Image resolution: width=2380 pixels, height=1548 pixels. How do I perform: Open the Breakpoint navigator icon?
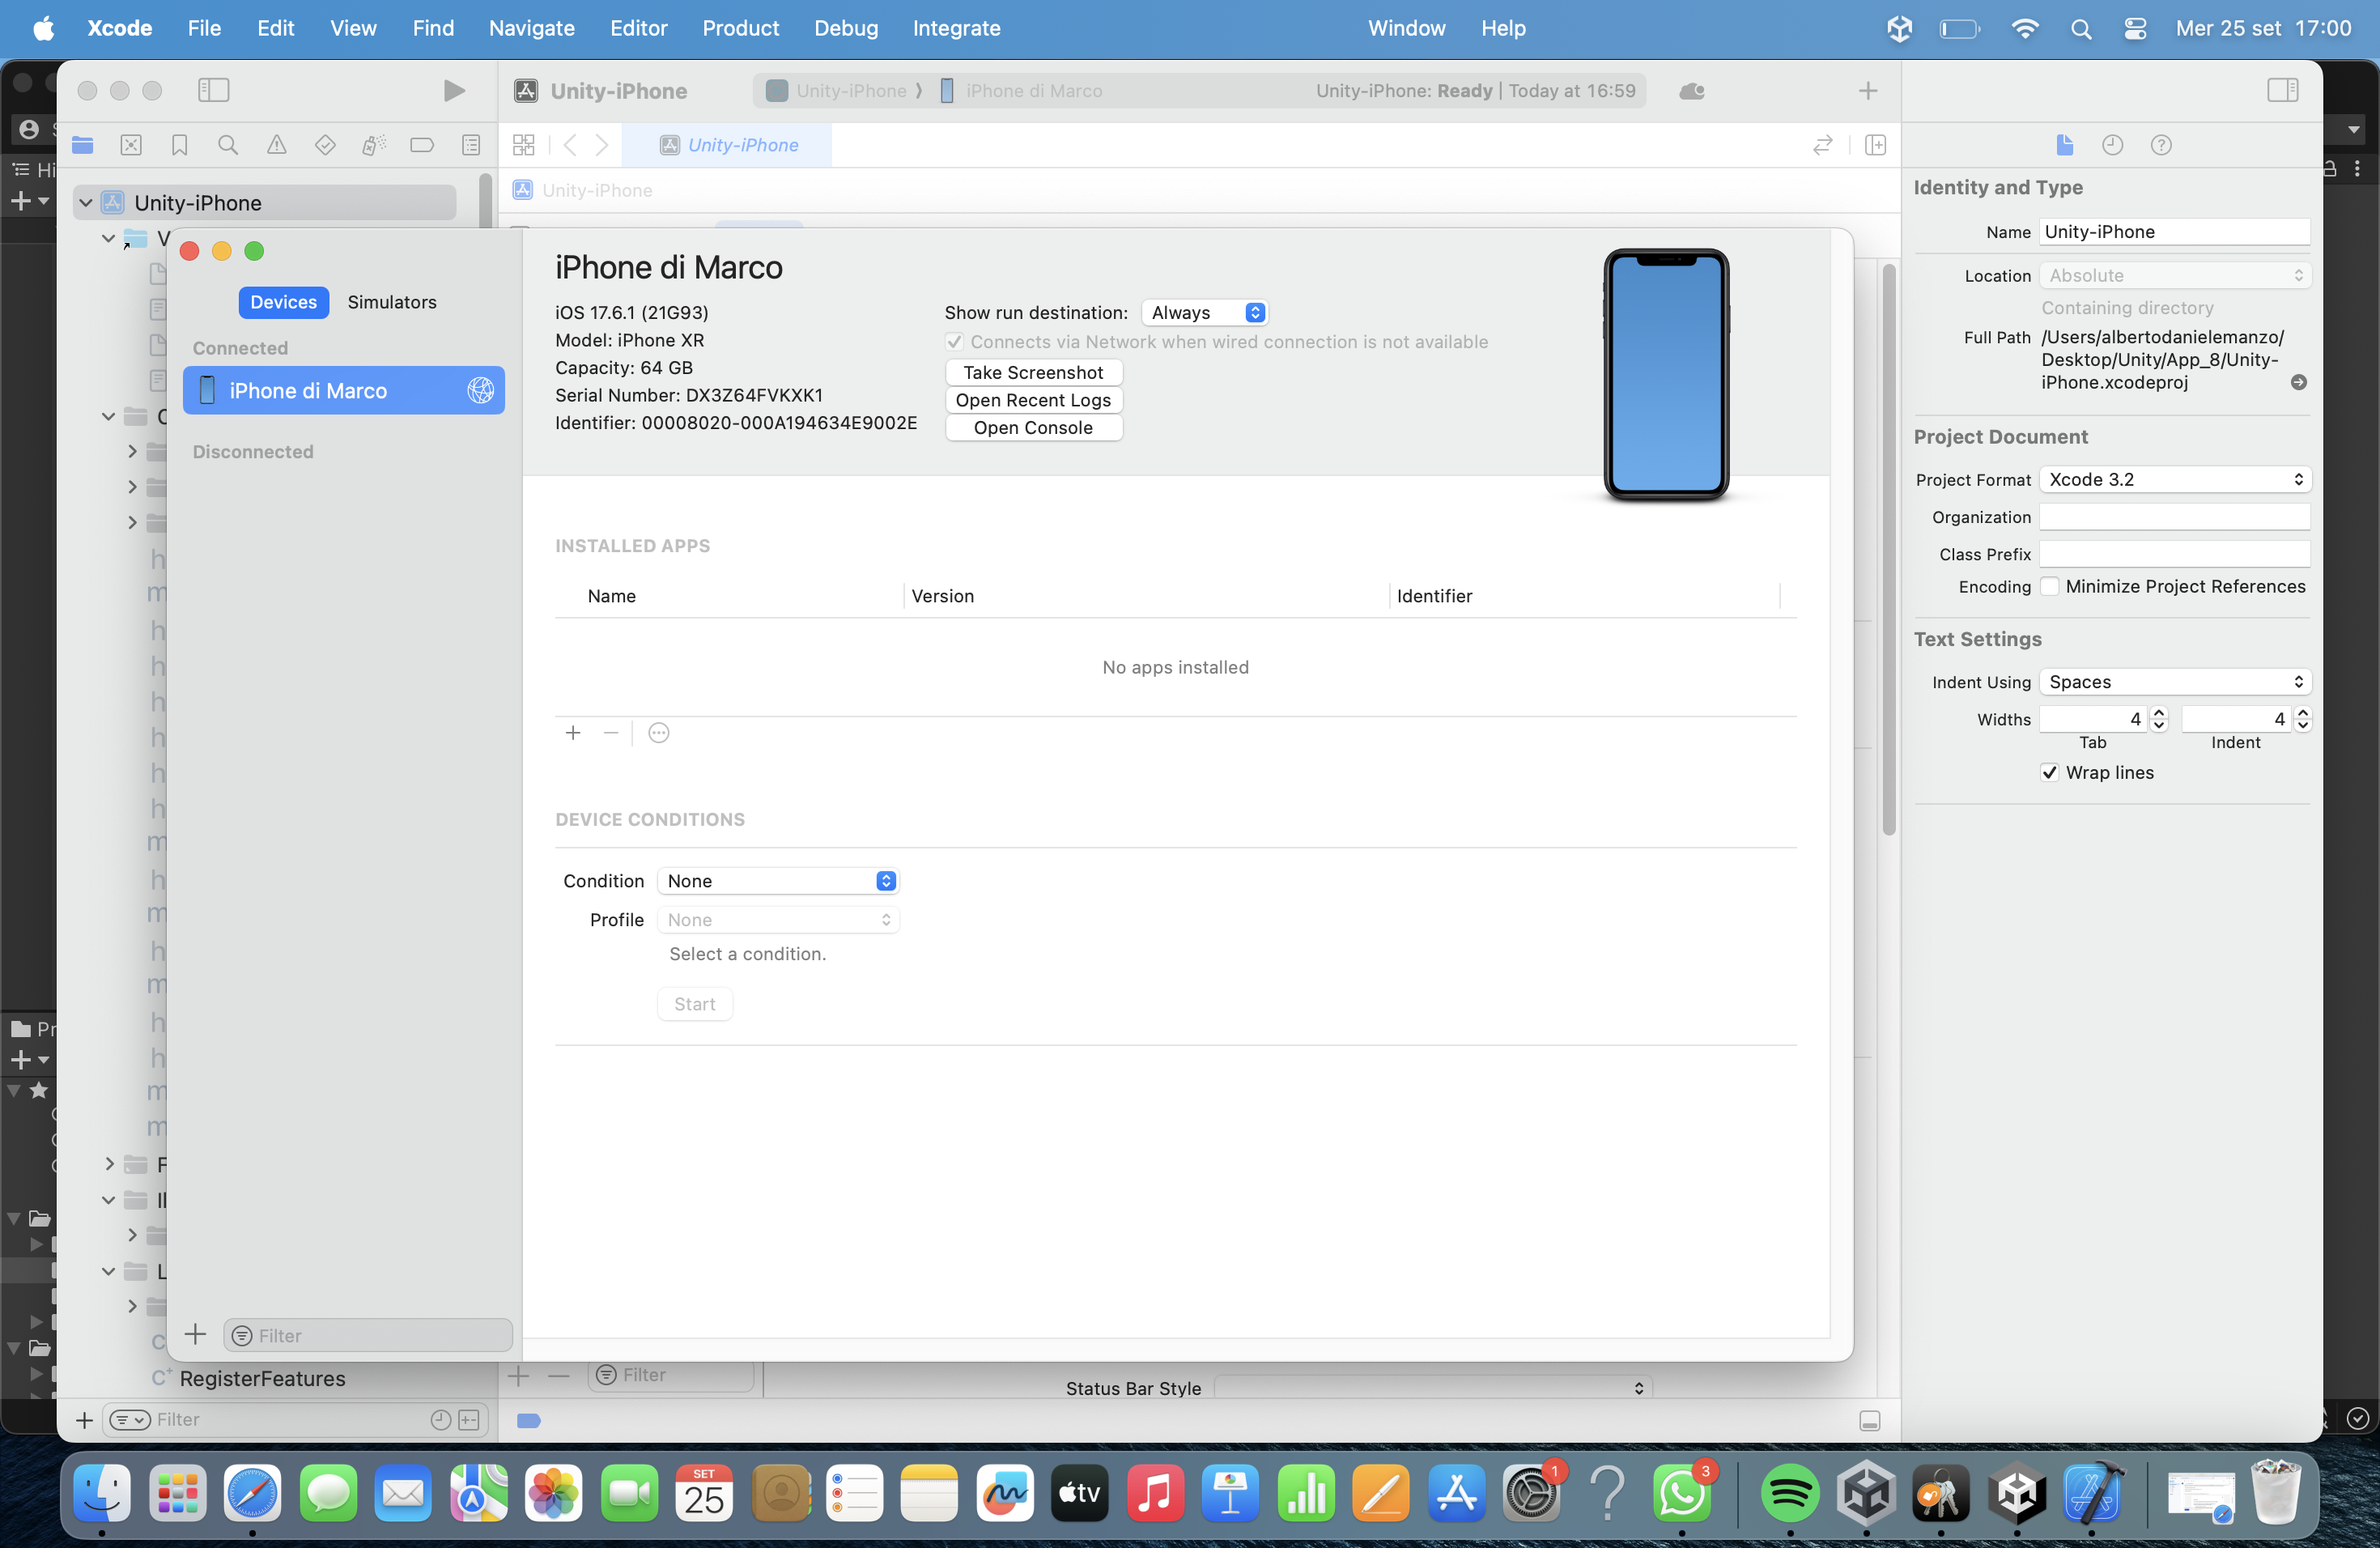click(x=422, y=145)
